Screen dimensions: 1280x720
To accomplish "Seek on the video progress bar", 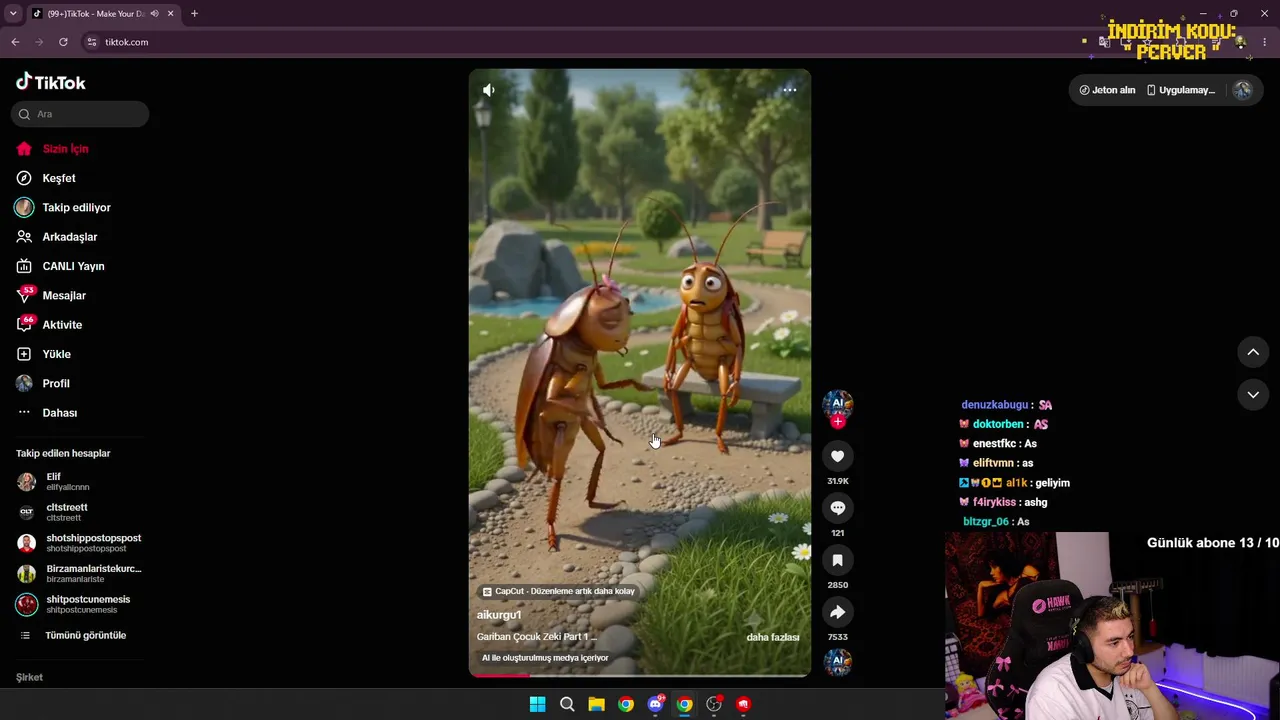I will coord(640,675).
